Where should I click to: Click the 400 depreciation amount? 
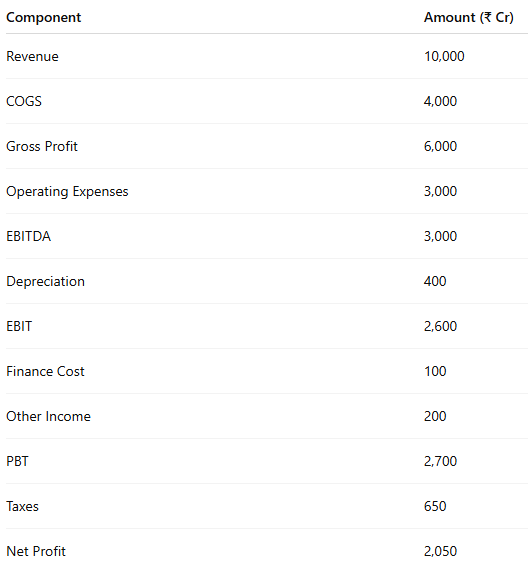pos(435,281)
